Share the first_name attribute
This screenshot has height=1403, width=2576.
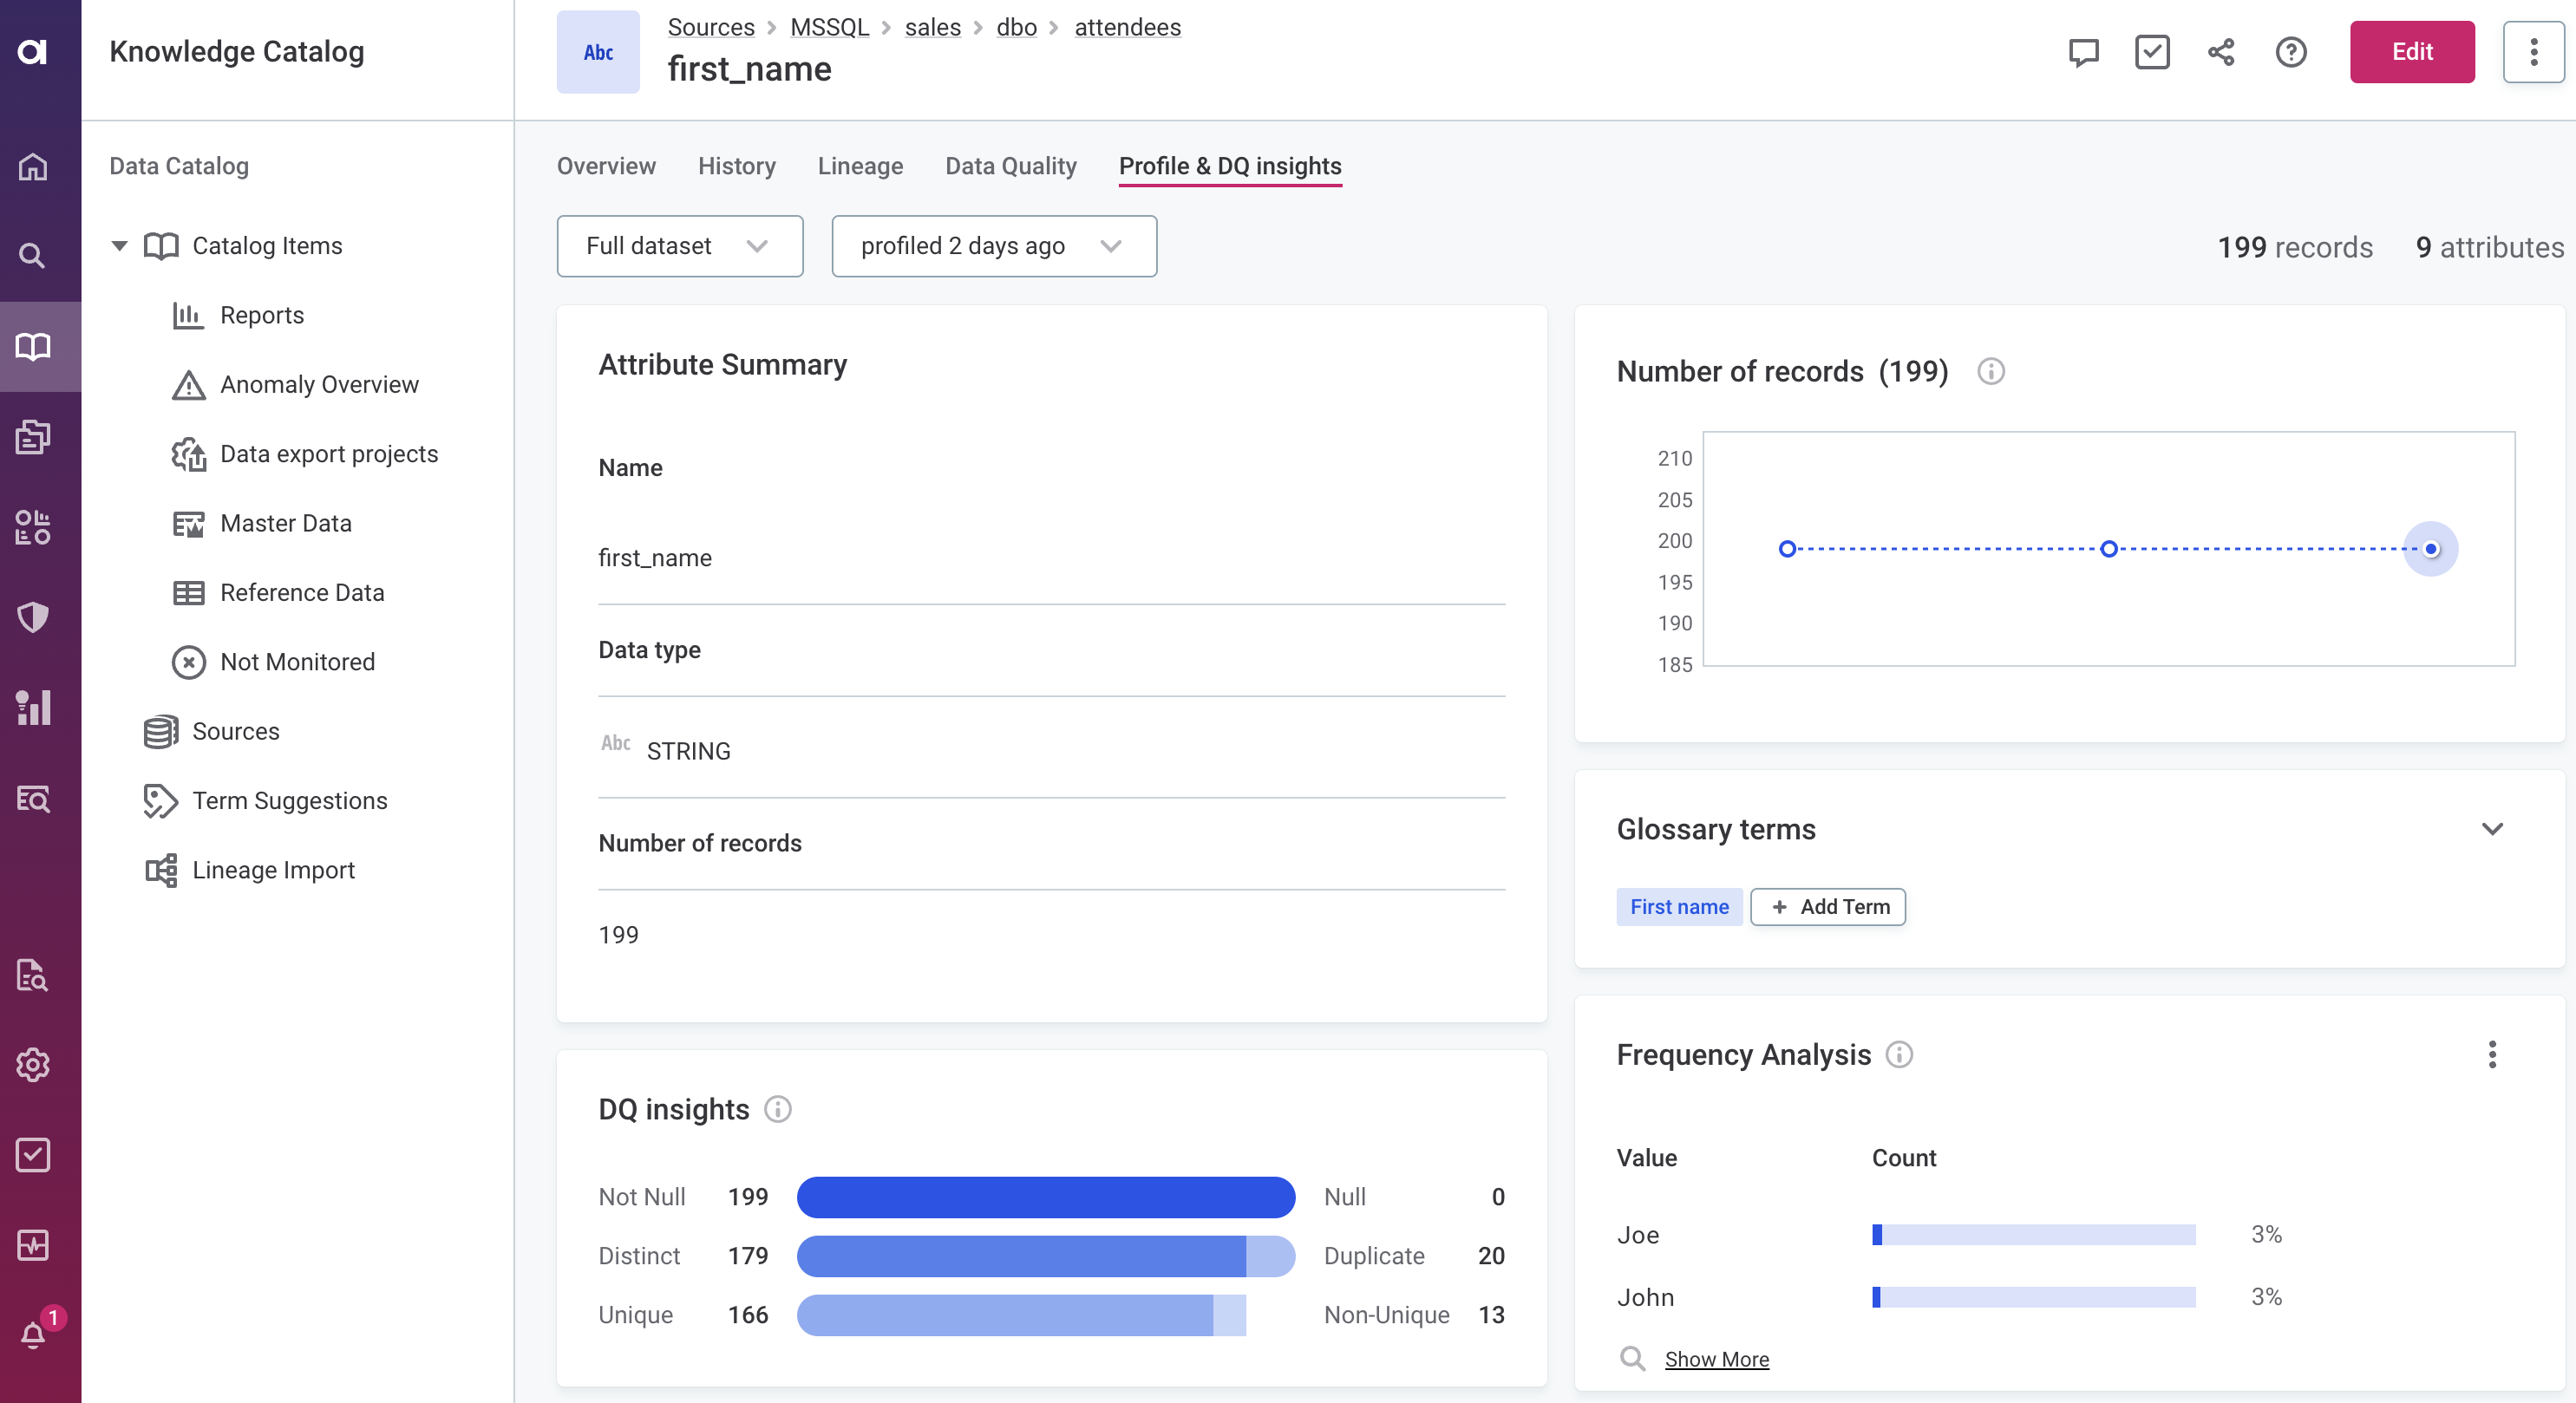[2221, 52]
